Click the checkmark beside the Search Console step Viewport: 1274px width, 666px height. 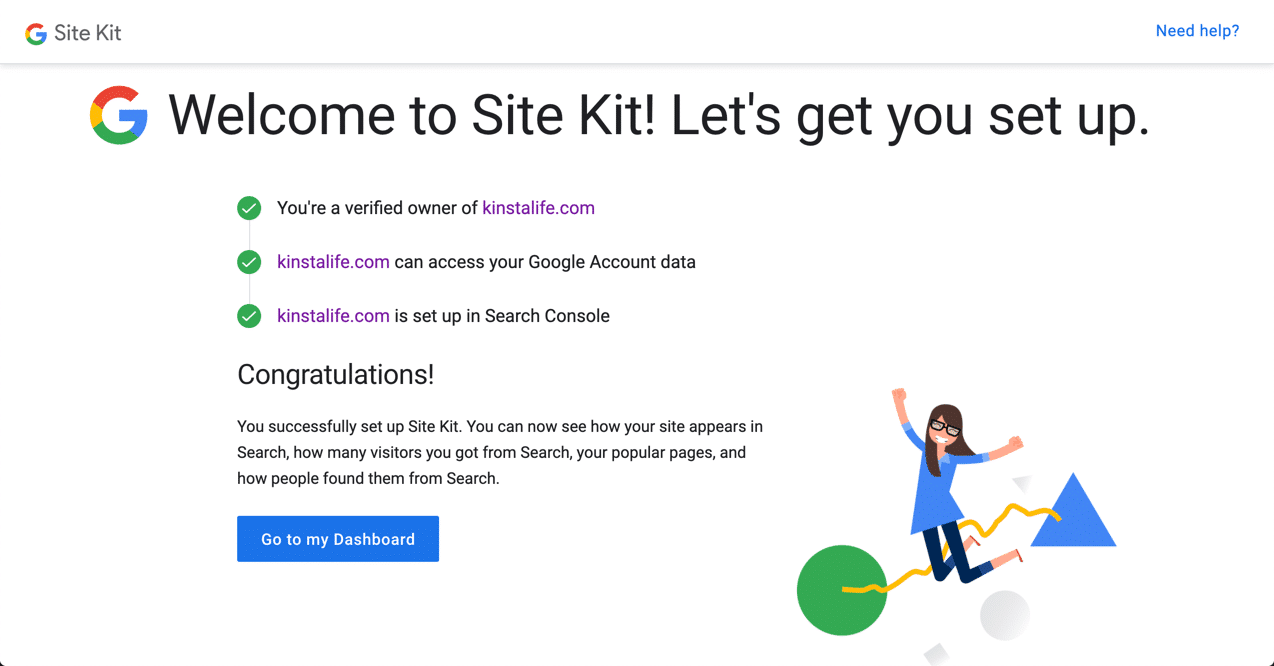tap(248, 316)
